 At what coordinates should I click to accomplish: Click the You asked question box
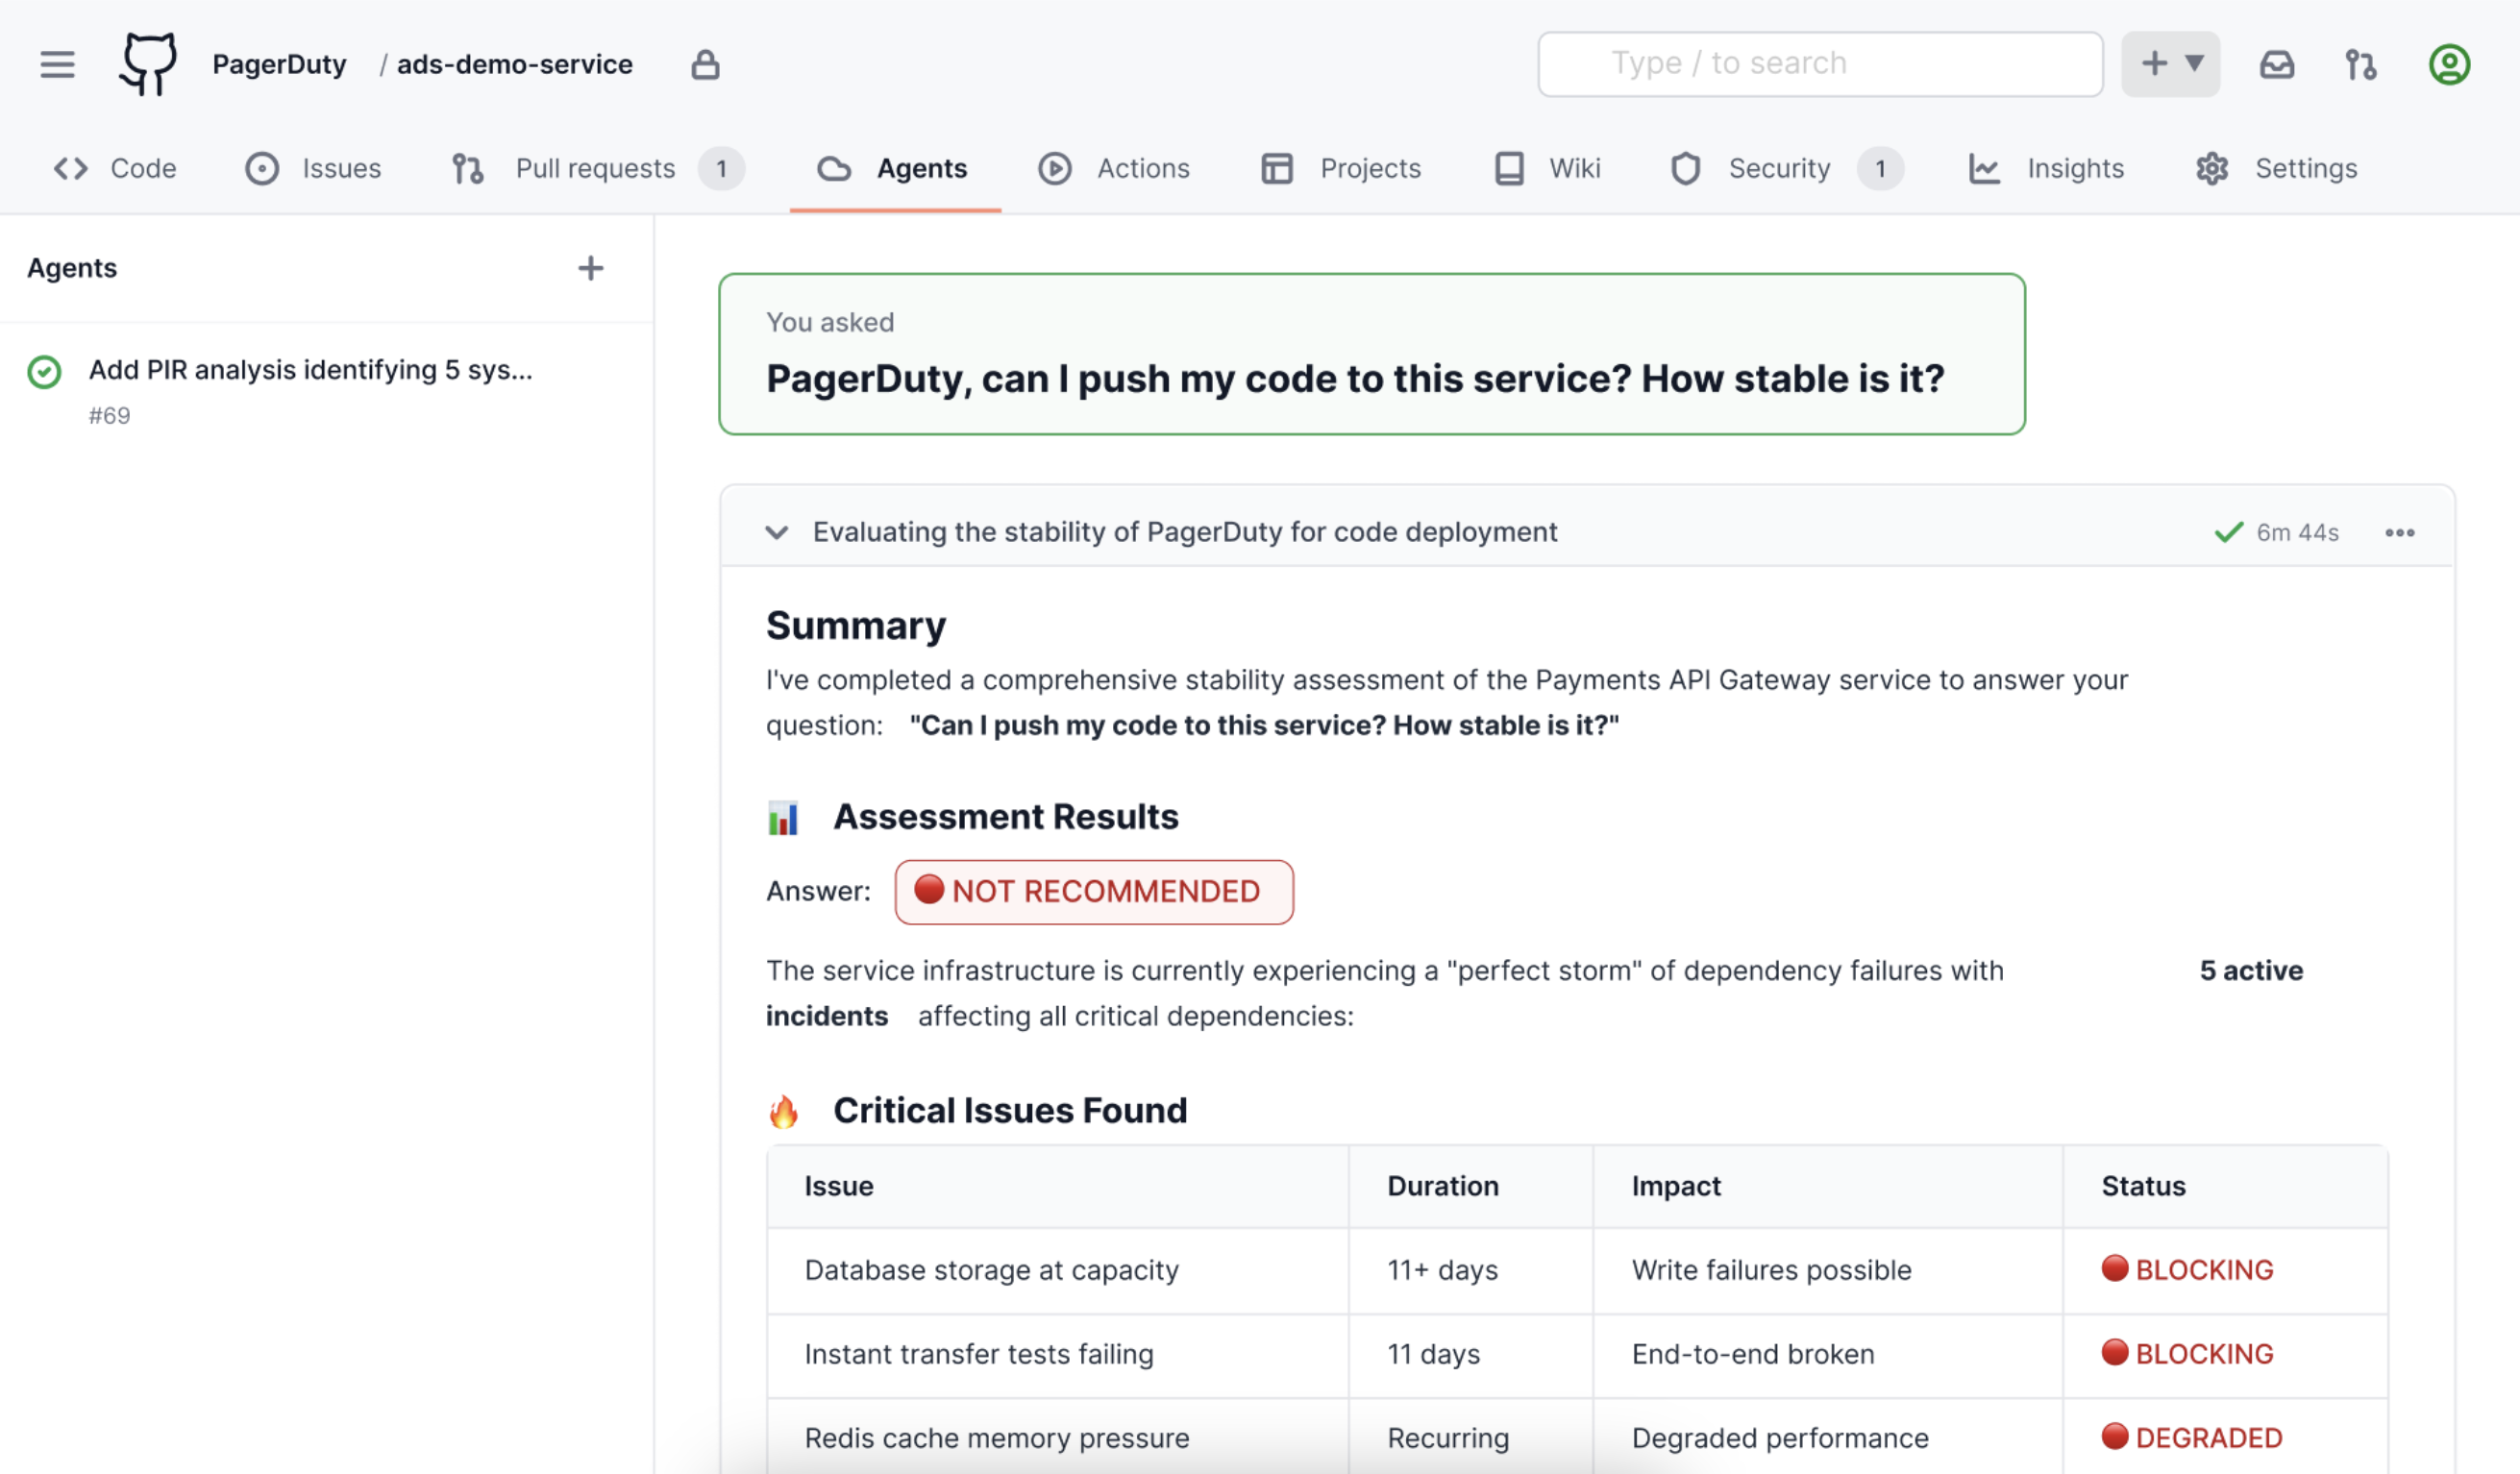click(1372, 354)
